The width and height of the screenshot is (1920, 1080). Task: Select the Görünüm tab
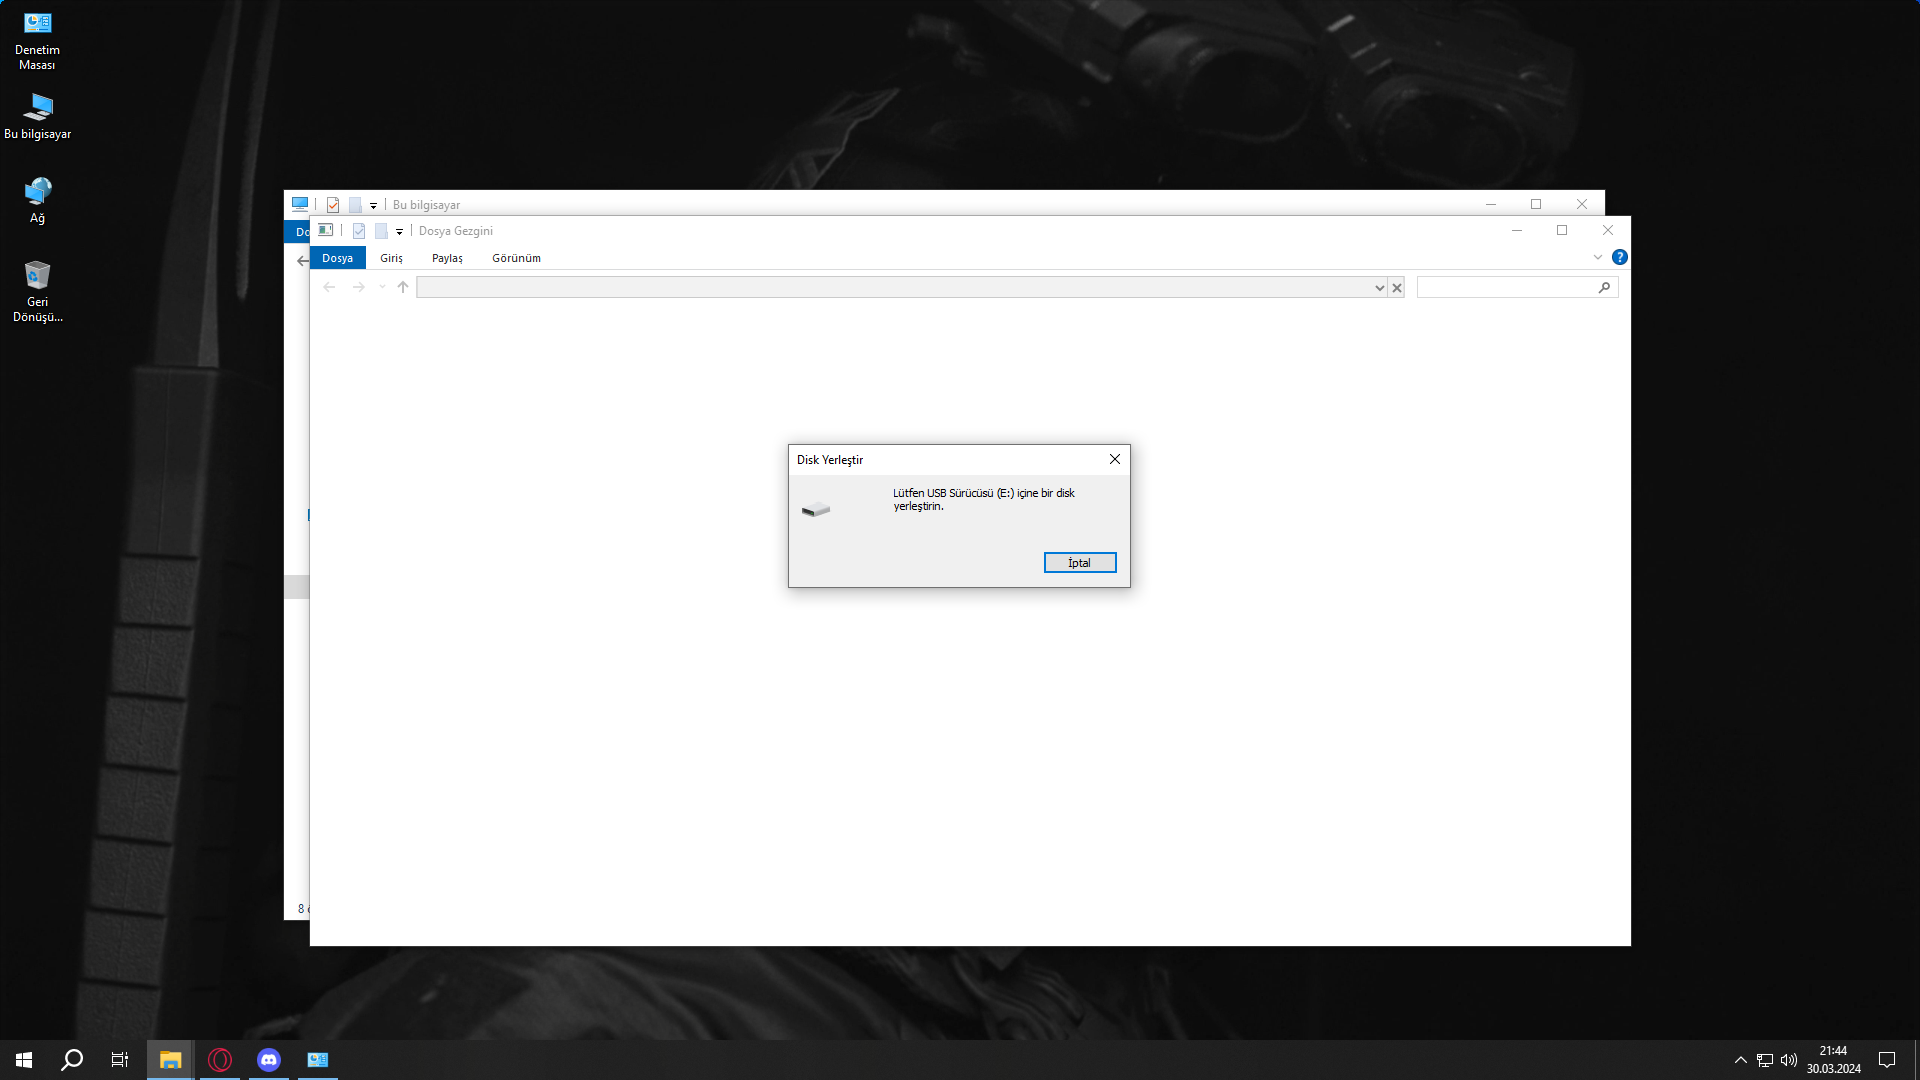pyautogui.click(x=516, y=258)
